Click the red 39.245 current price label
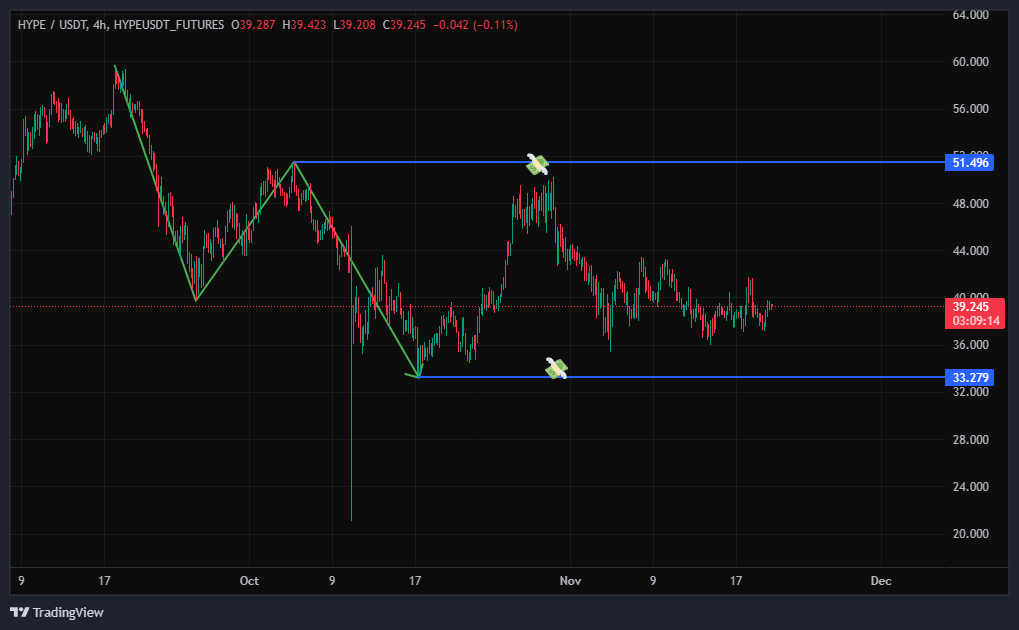 click(x=968, y=307)
